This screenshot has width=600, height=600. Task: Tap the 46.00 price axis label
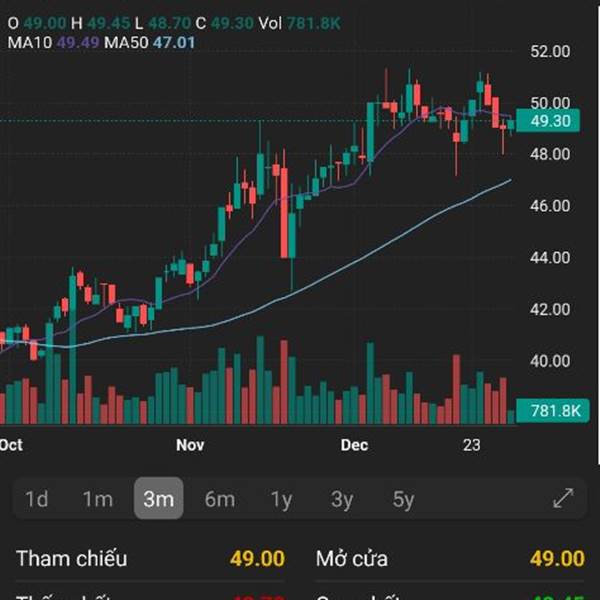click(550, 206)
